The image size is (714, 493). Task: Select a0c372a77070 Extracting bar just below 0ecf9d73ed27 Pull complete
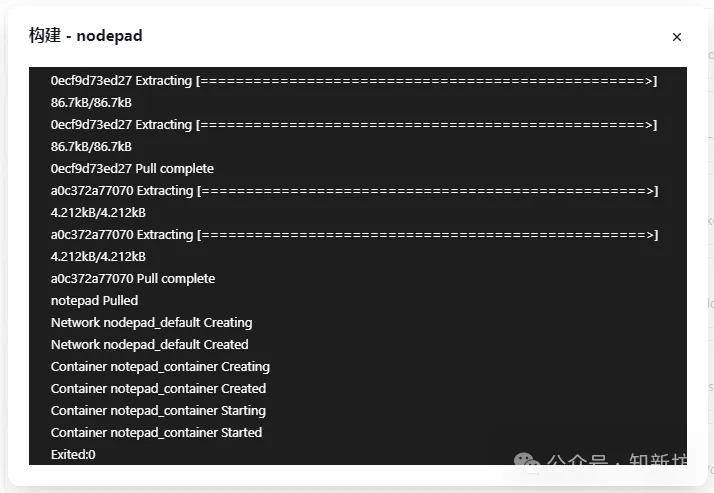coord(354,191)
